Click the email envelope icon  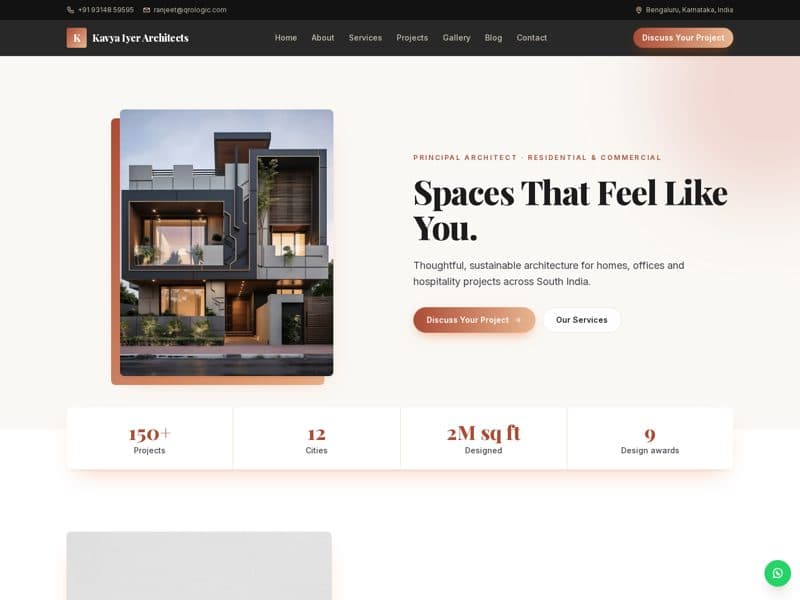(146, 10)
